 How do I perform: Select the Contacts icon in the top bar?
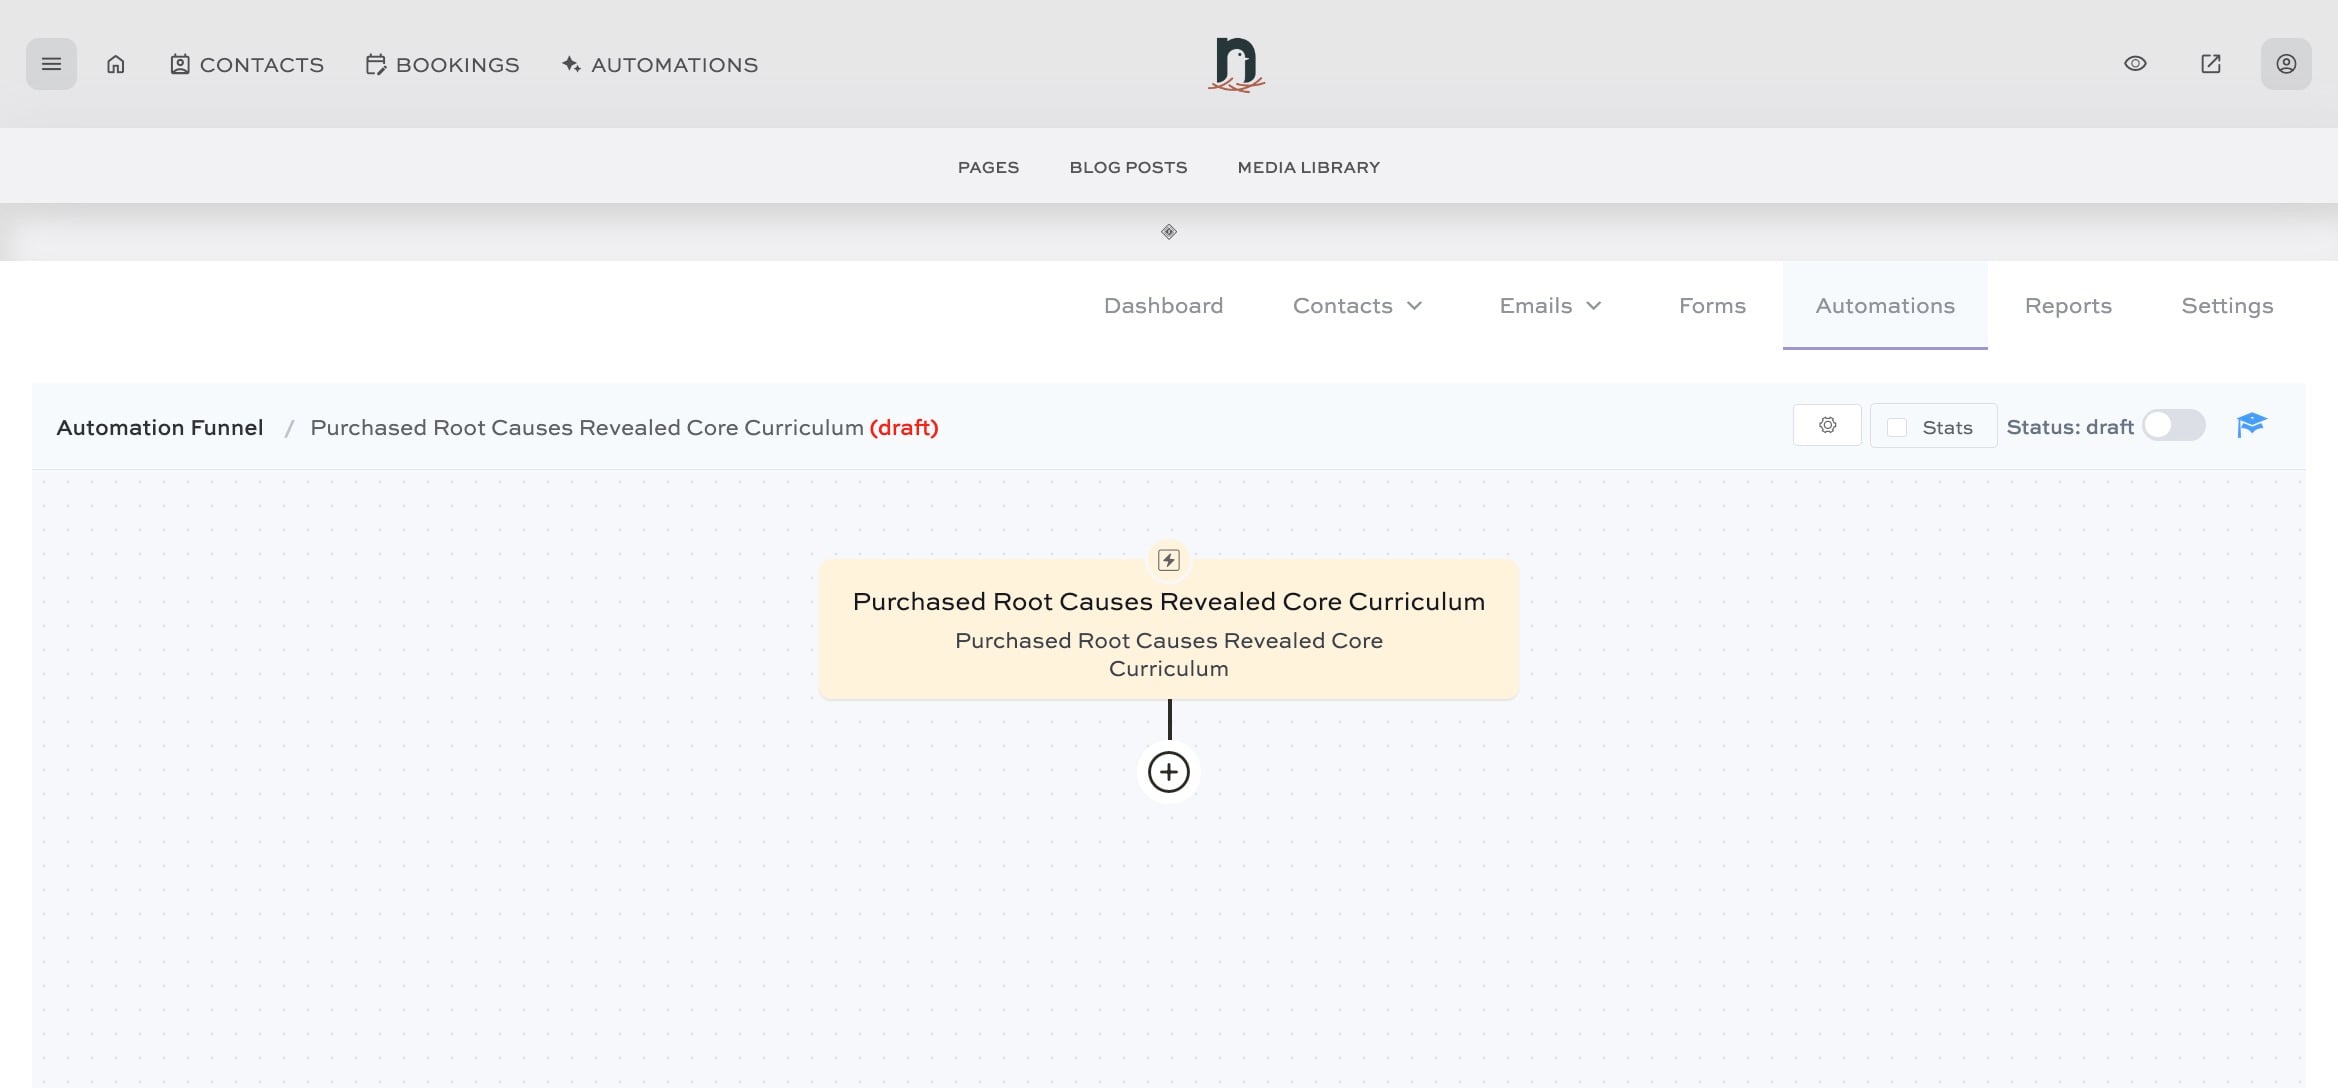pyautogui.click(x=179, y=64)
